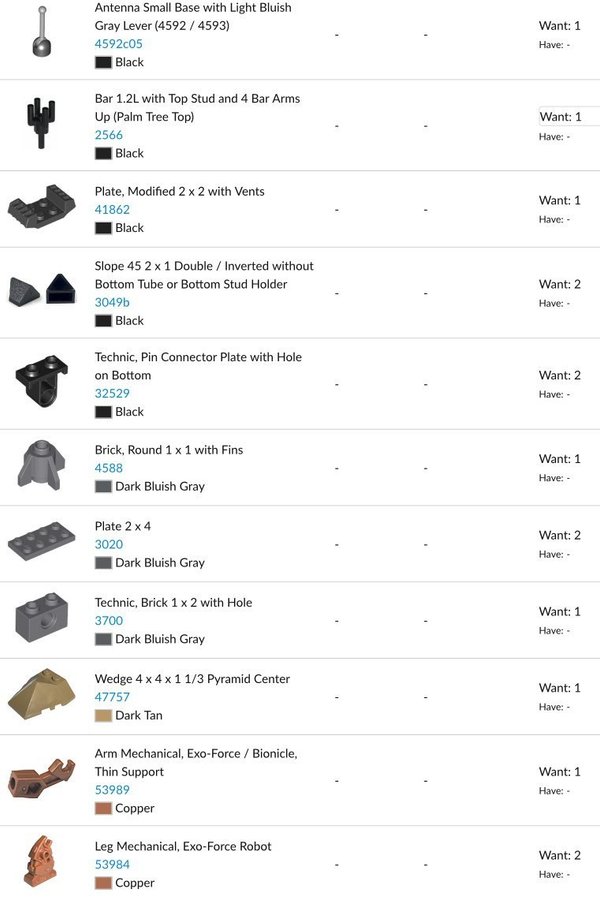The width and height of the screenshot is (600, 900).
Task: Edit the Want quantity field for Palm Tree Top
Action: click(x=568, y=117)
